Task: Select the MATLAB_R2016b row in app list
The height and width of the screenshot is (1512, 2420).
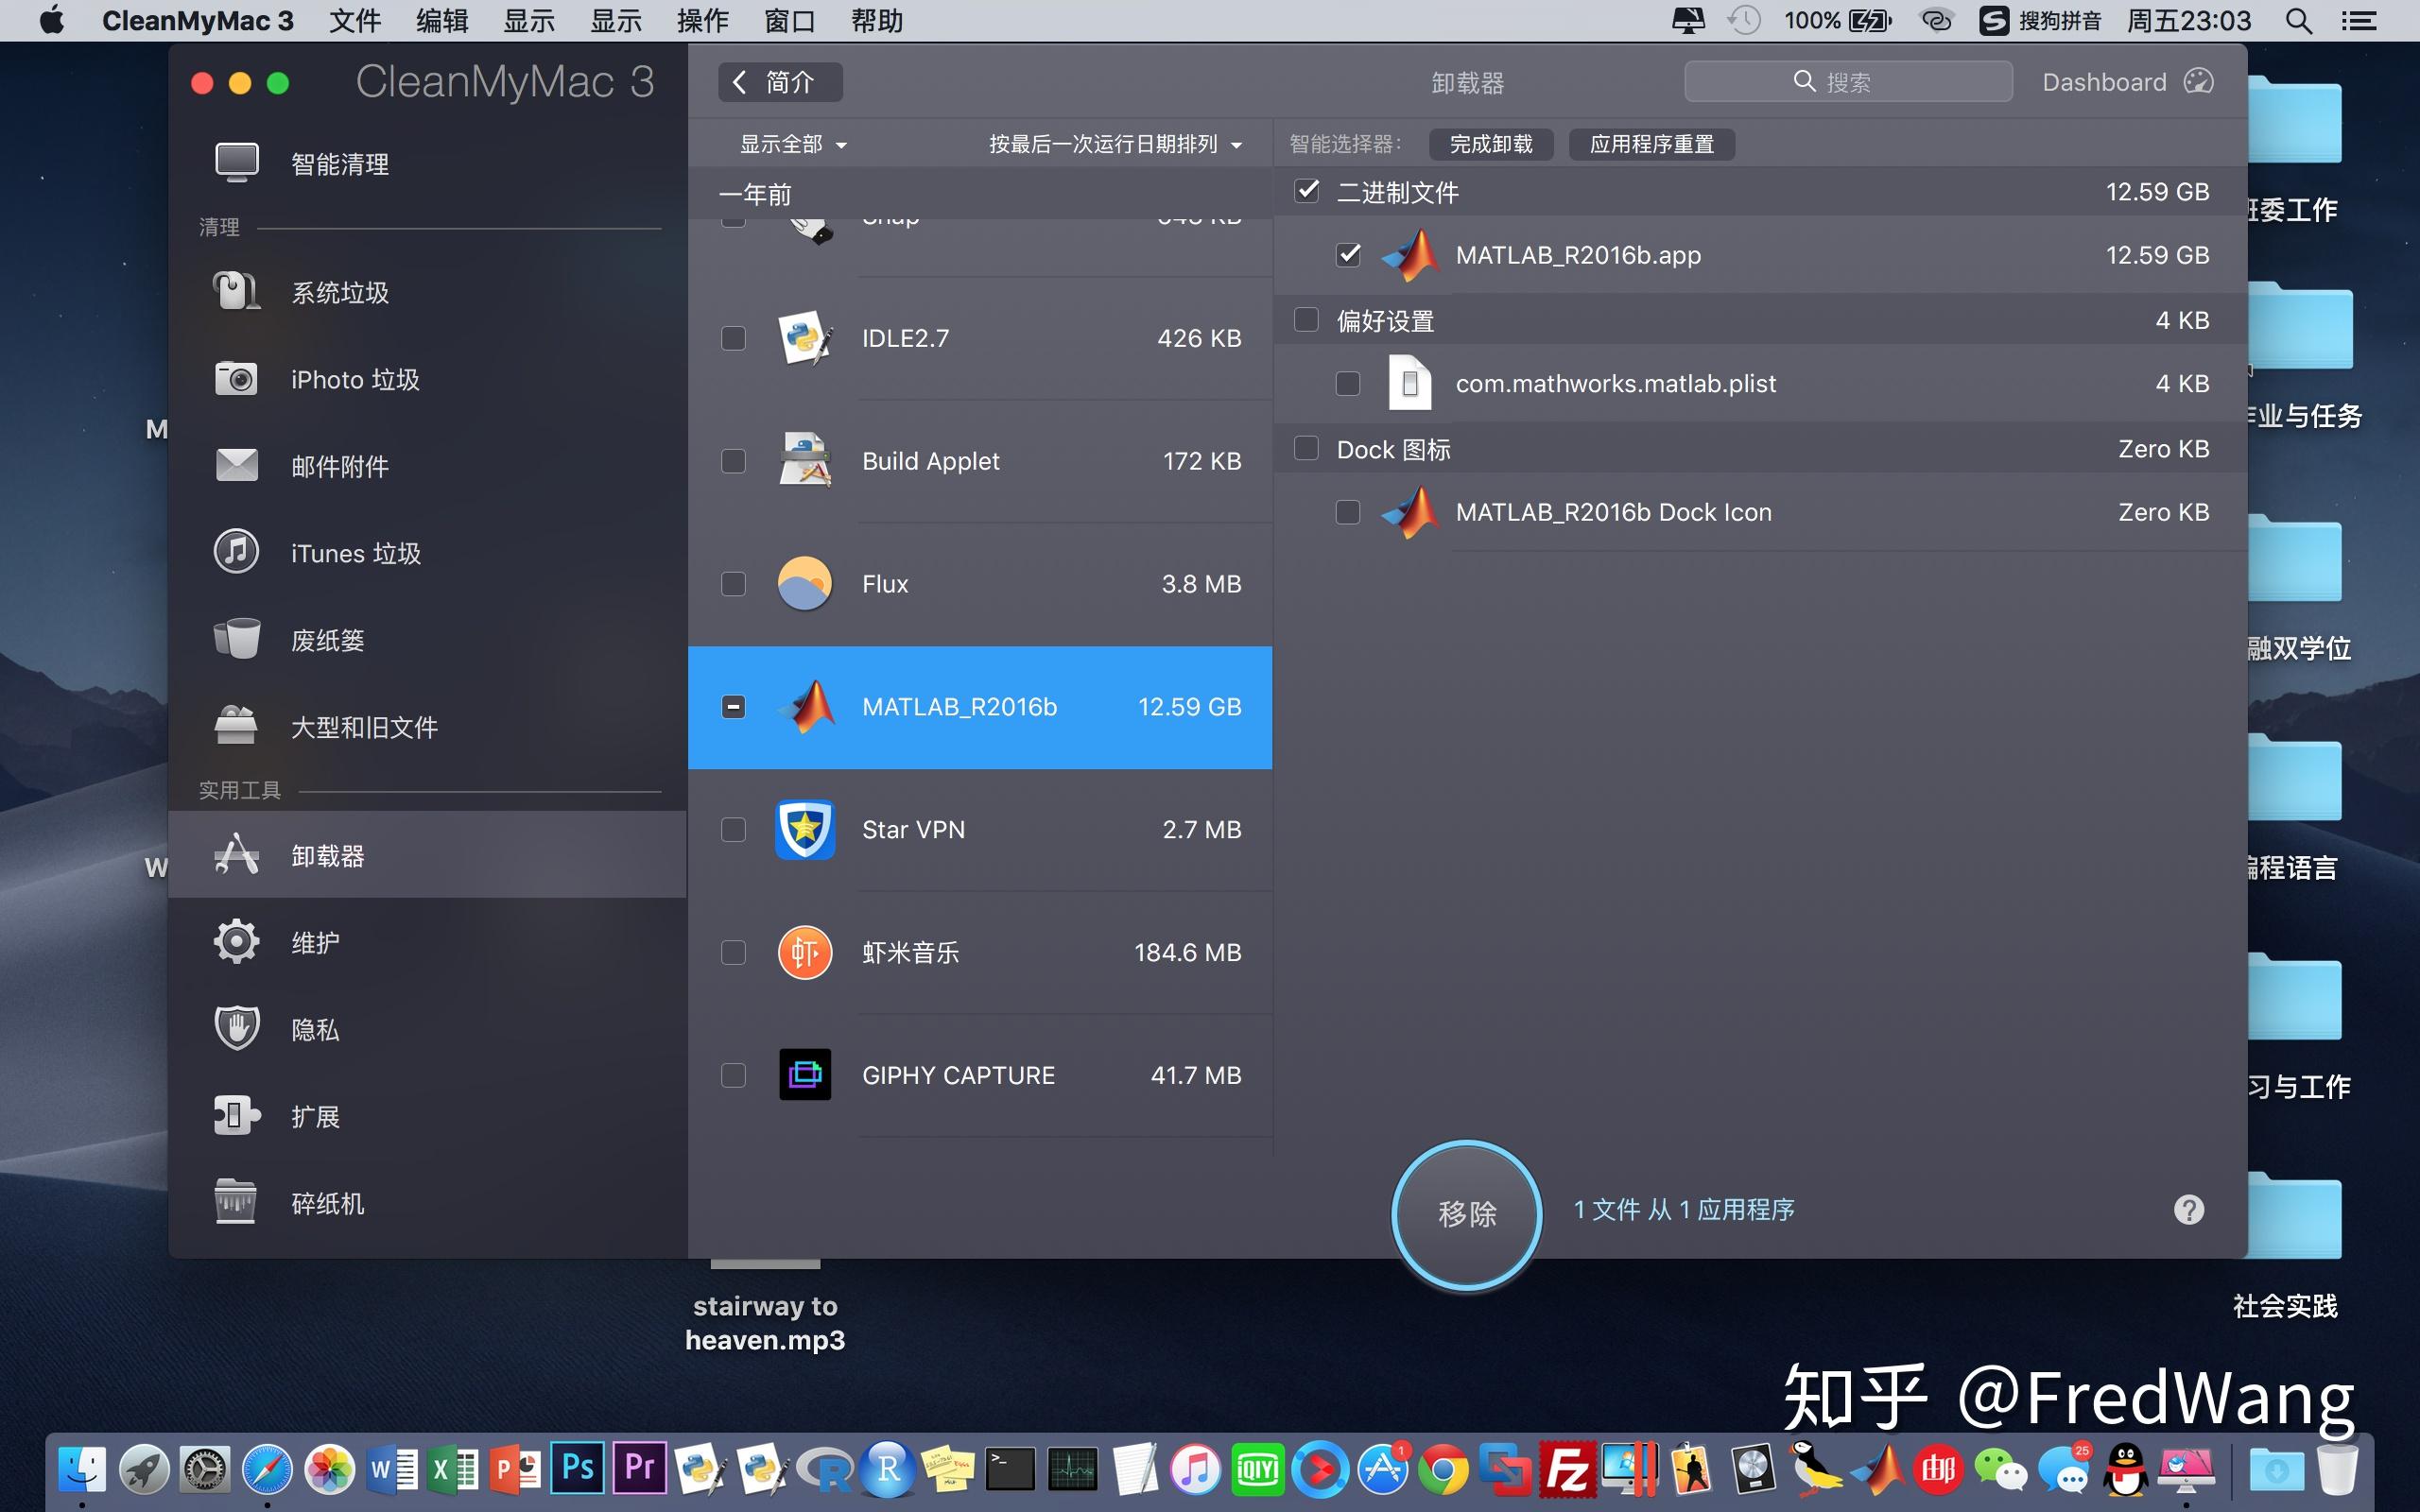Action: (x=980, y=707)
